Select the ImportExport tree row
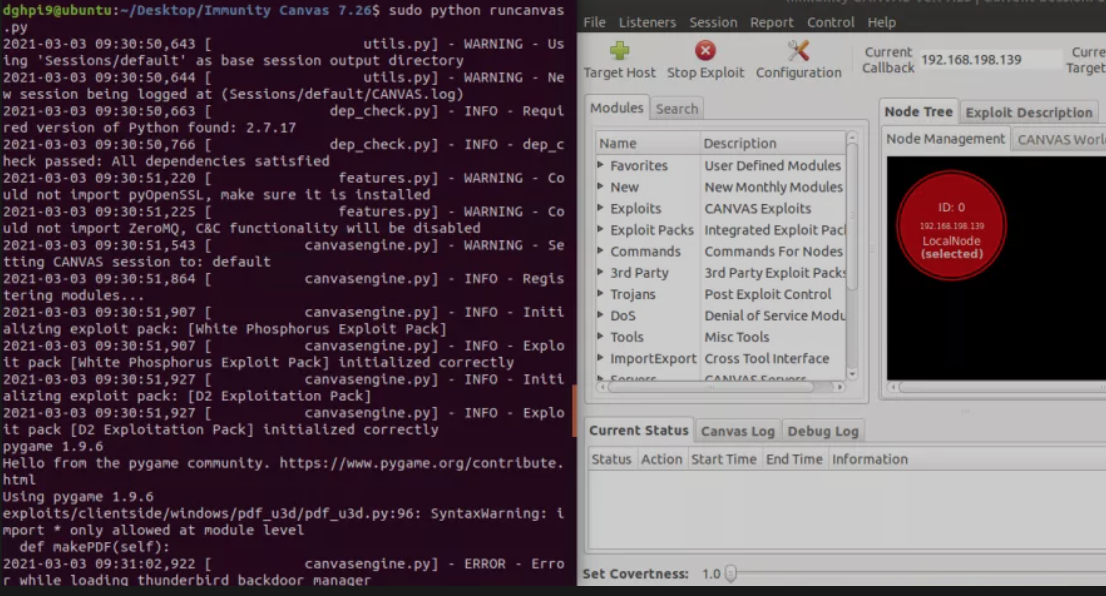Viewport: 1106px width, 596px height. coord(720,358)
